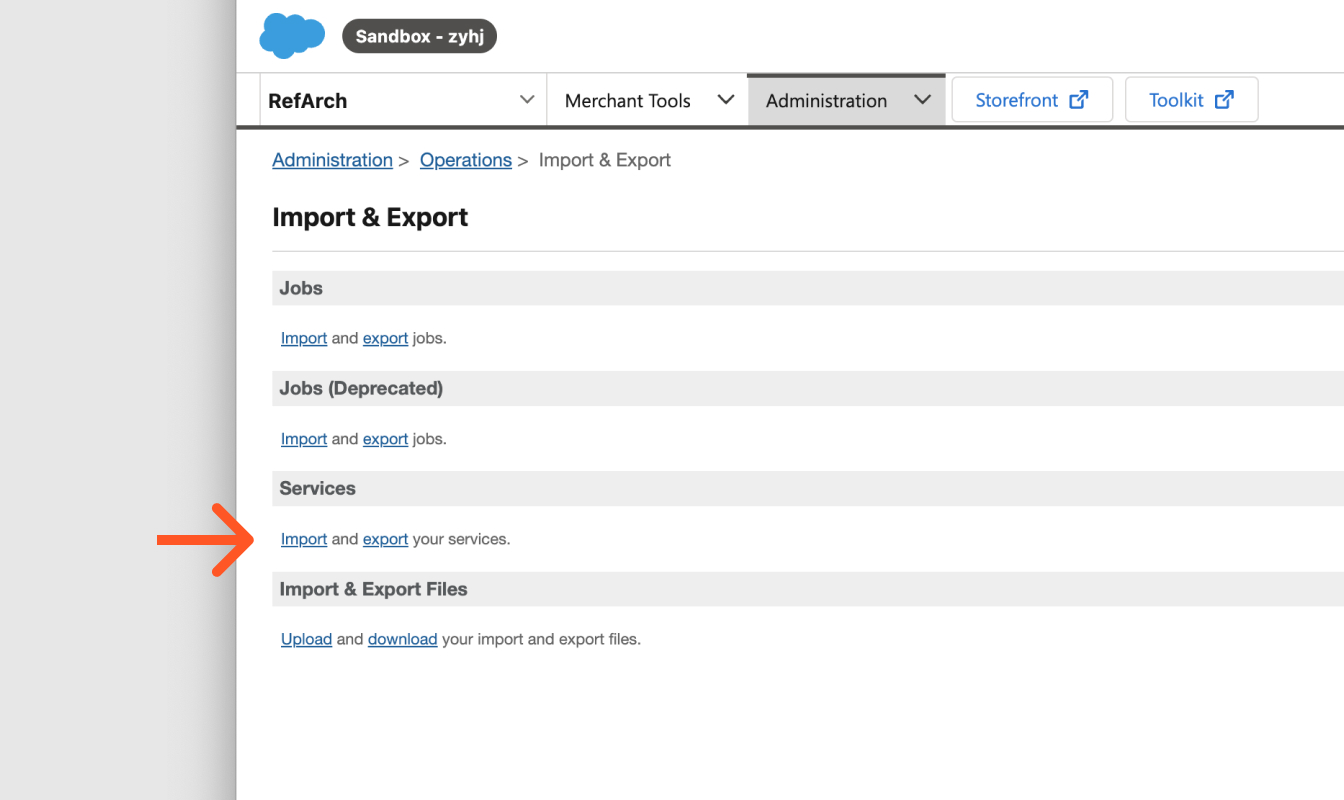Open download link for export files

[402, 639]
